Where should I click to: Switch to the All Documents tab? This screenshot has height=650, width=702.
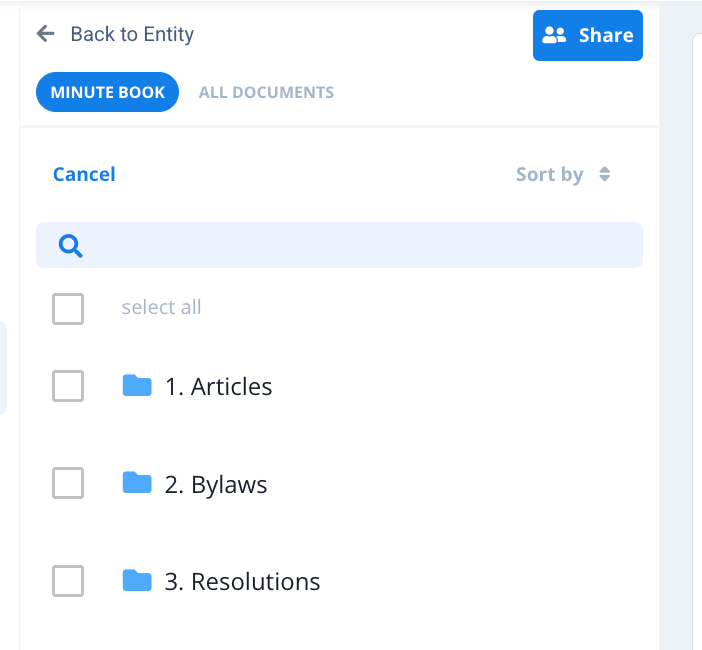pos(266,92)
